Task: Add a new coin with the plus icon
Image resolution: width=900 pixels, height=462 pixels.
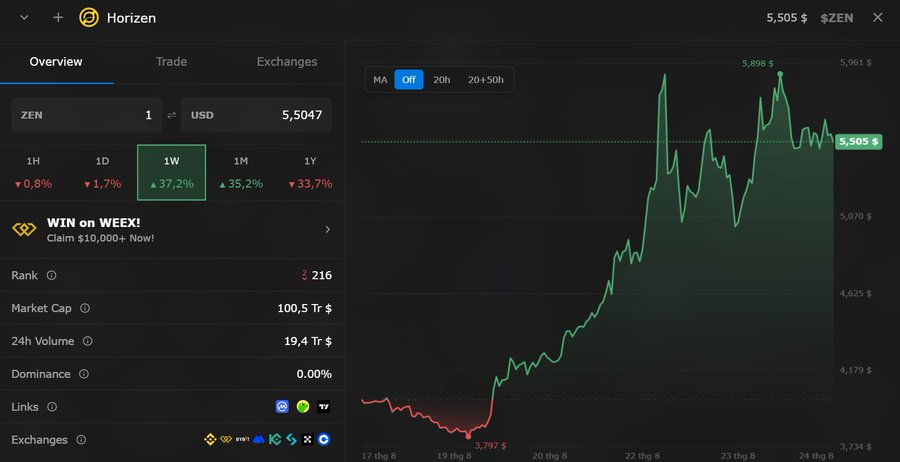Action: pos(58,18)
